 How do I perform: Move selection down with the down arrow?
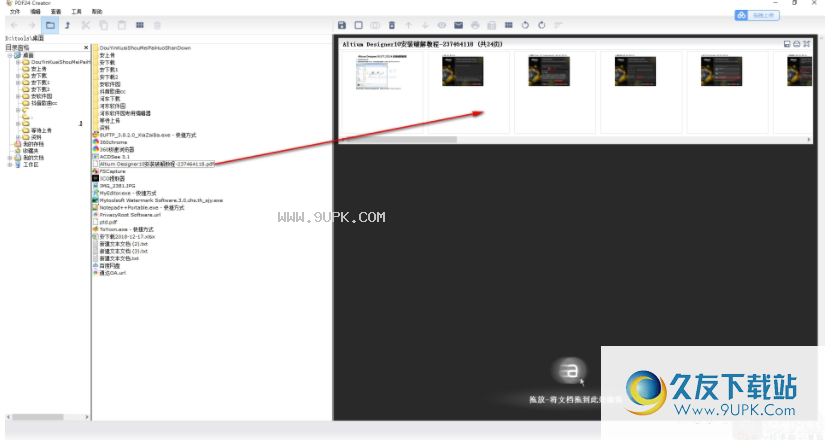(425, 25)
